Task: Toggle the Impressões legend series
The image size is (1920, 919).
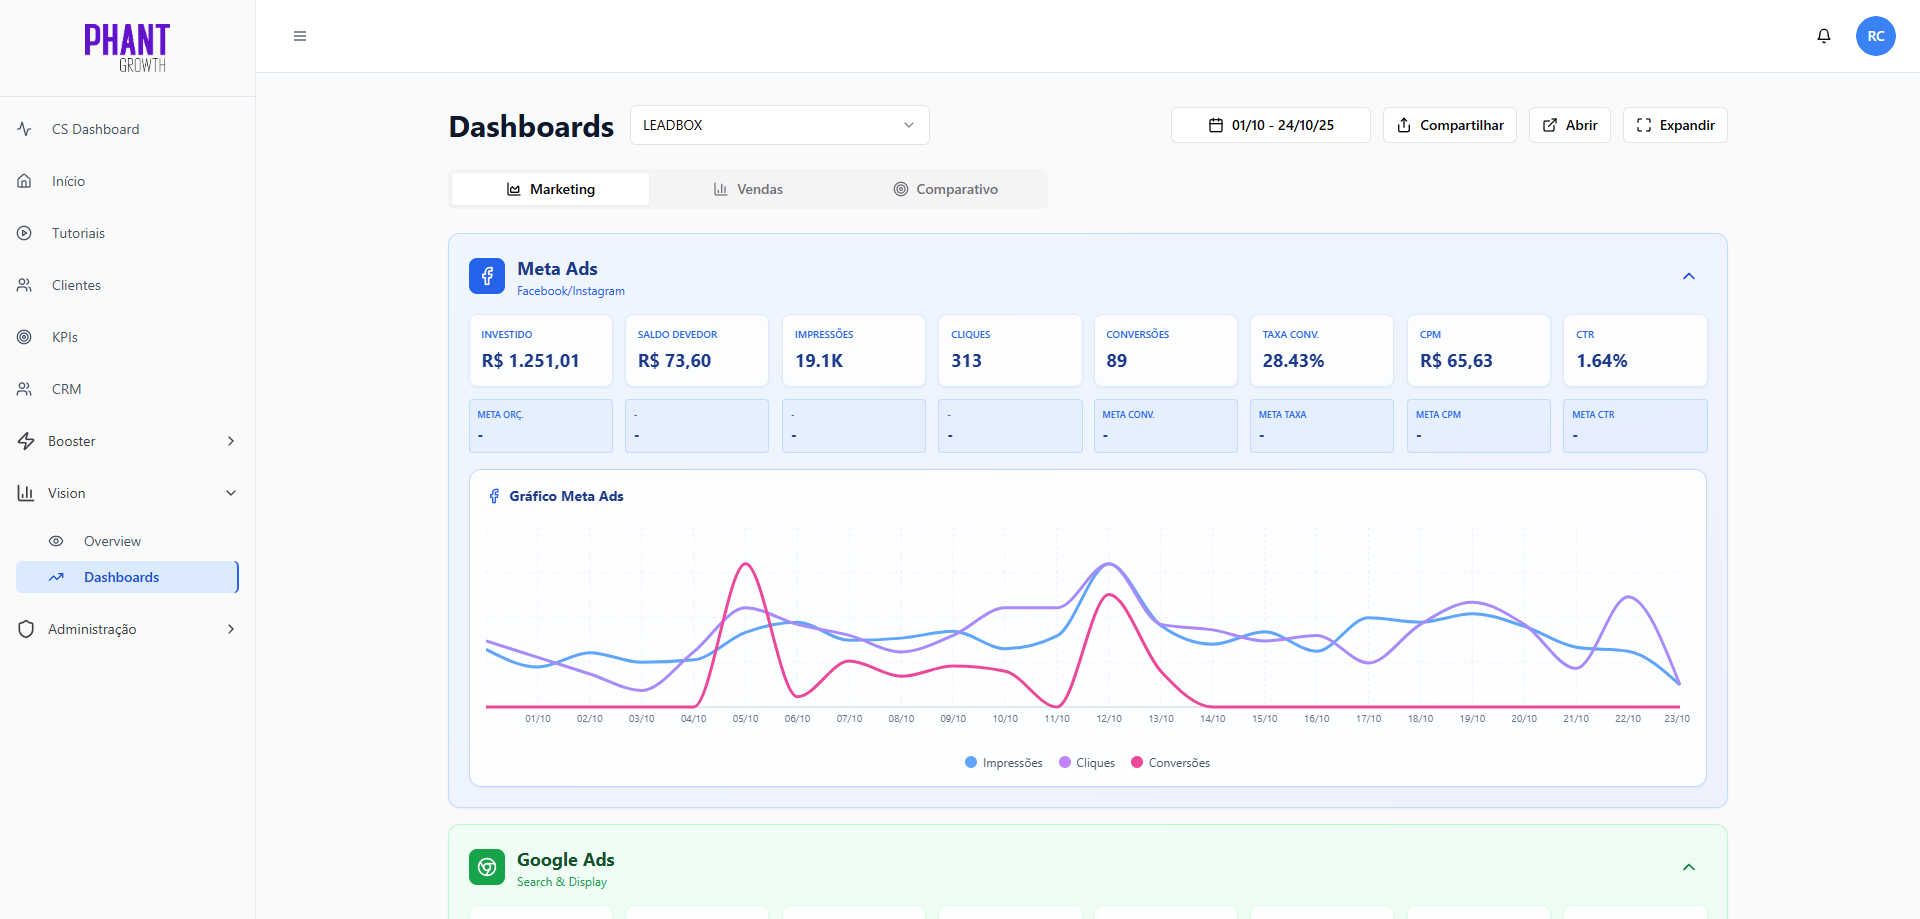Action: tap(1003, 763)
